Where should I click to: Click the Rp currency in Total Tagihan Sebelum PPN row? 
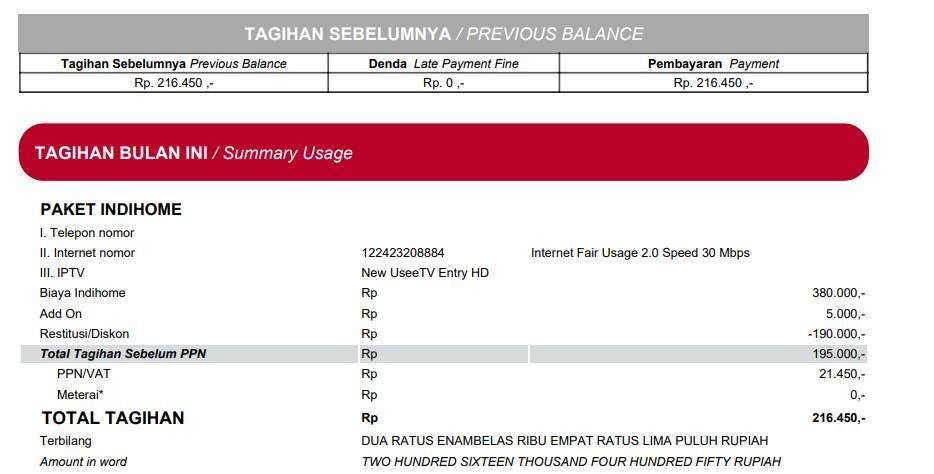coord(369,354)
